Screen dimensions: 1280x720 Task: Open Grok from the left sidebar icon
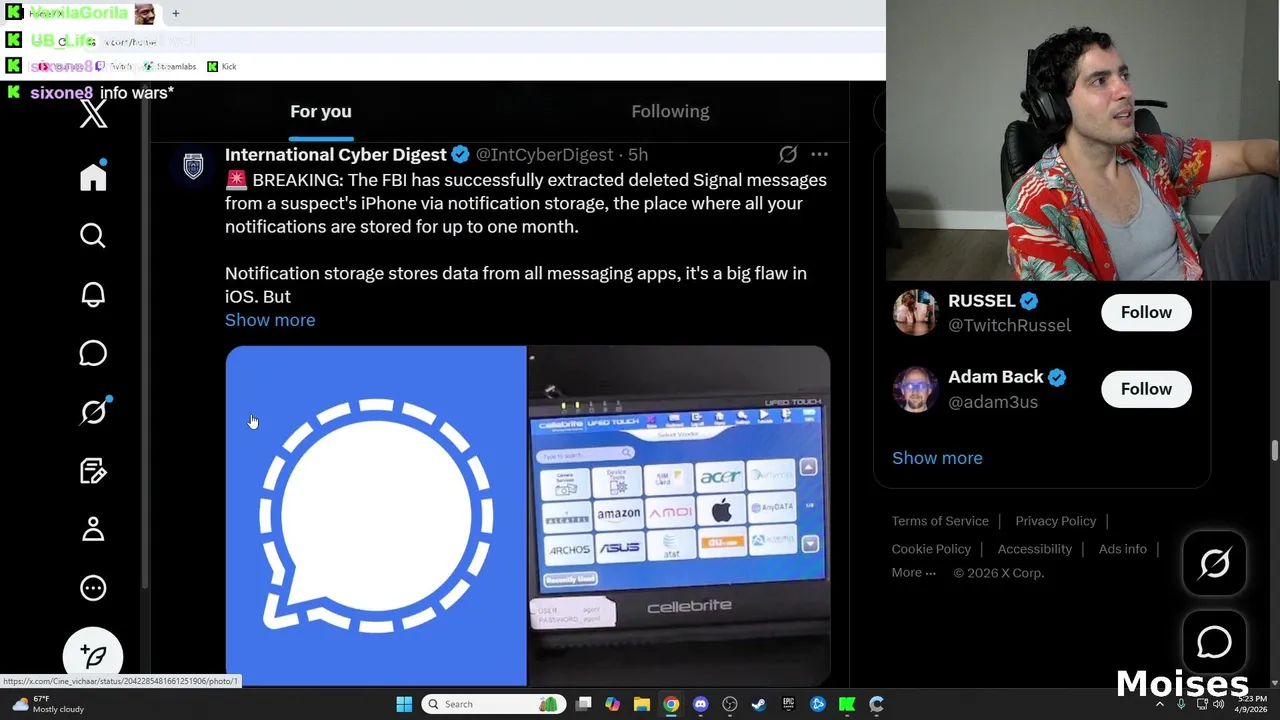coord(94,411)
